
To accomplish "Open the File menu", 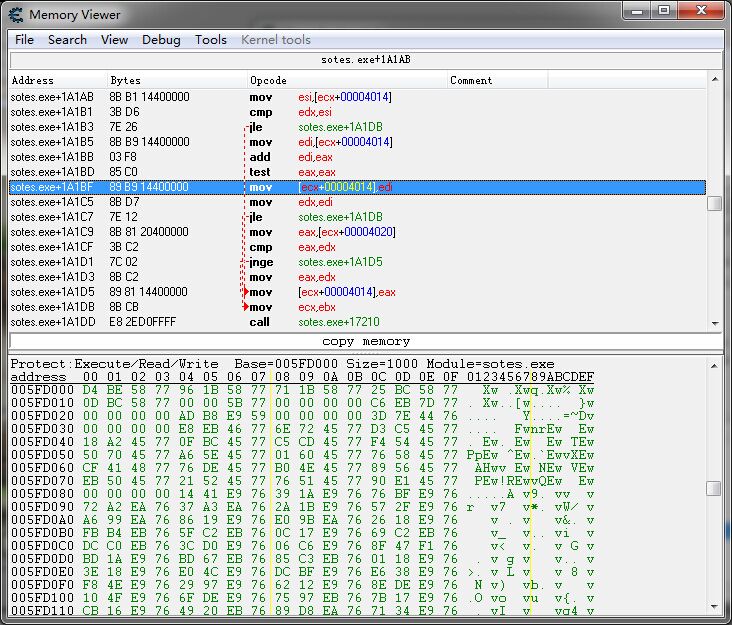I will click(x=24, y=40).
